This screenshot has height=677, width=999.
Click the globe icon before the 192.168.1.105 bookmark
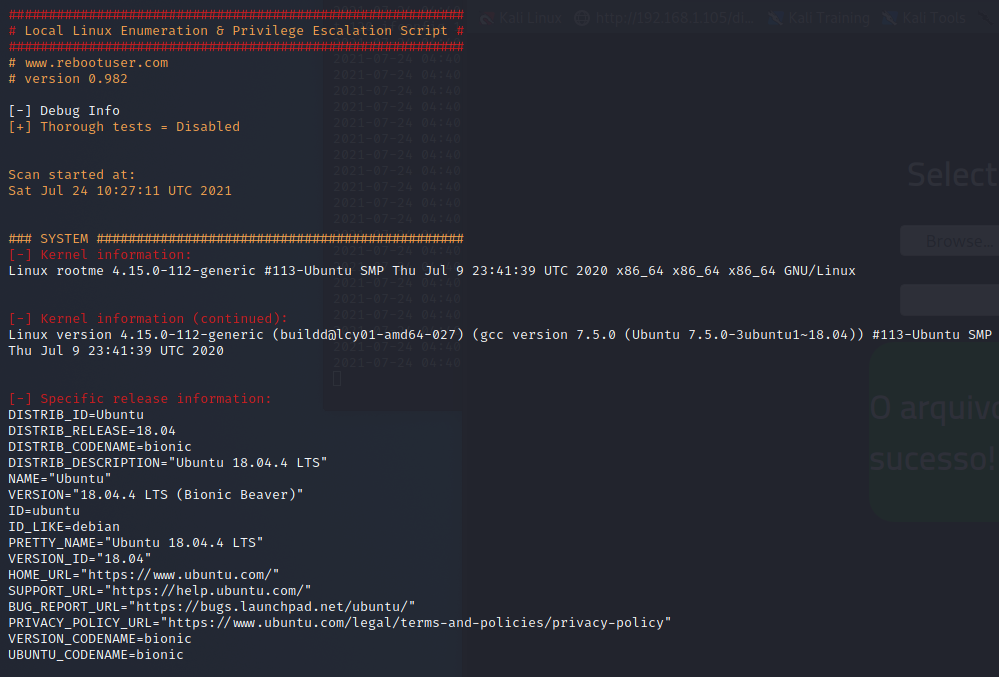[582, 18]
